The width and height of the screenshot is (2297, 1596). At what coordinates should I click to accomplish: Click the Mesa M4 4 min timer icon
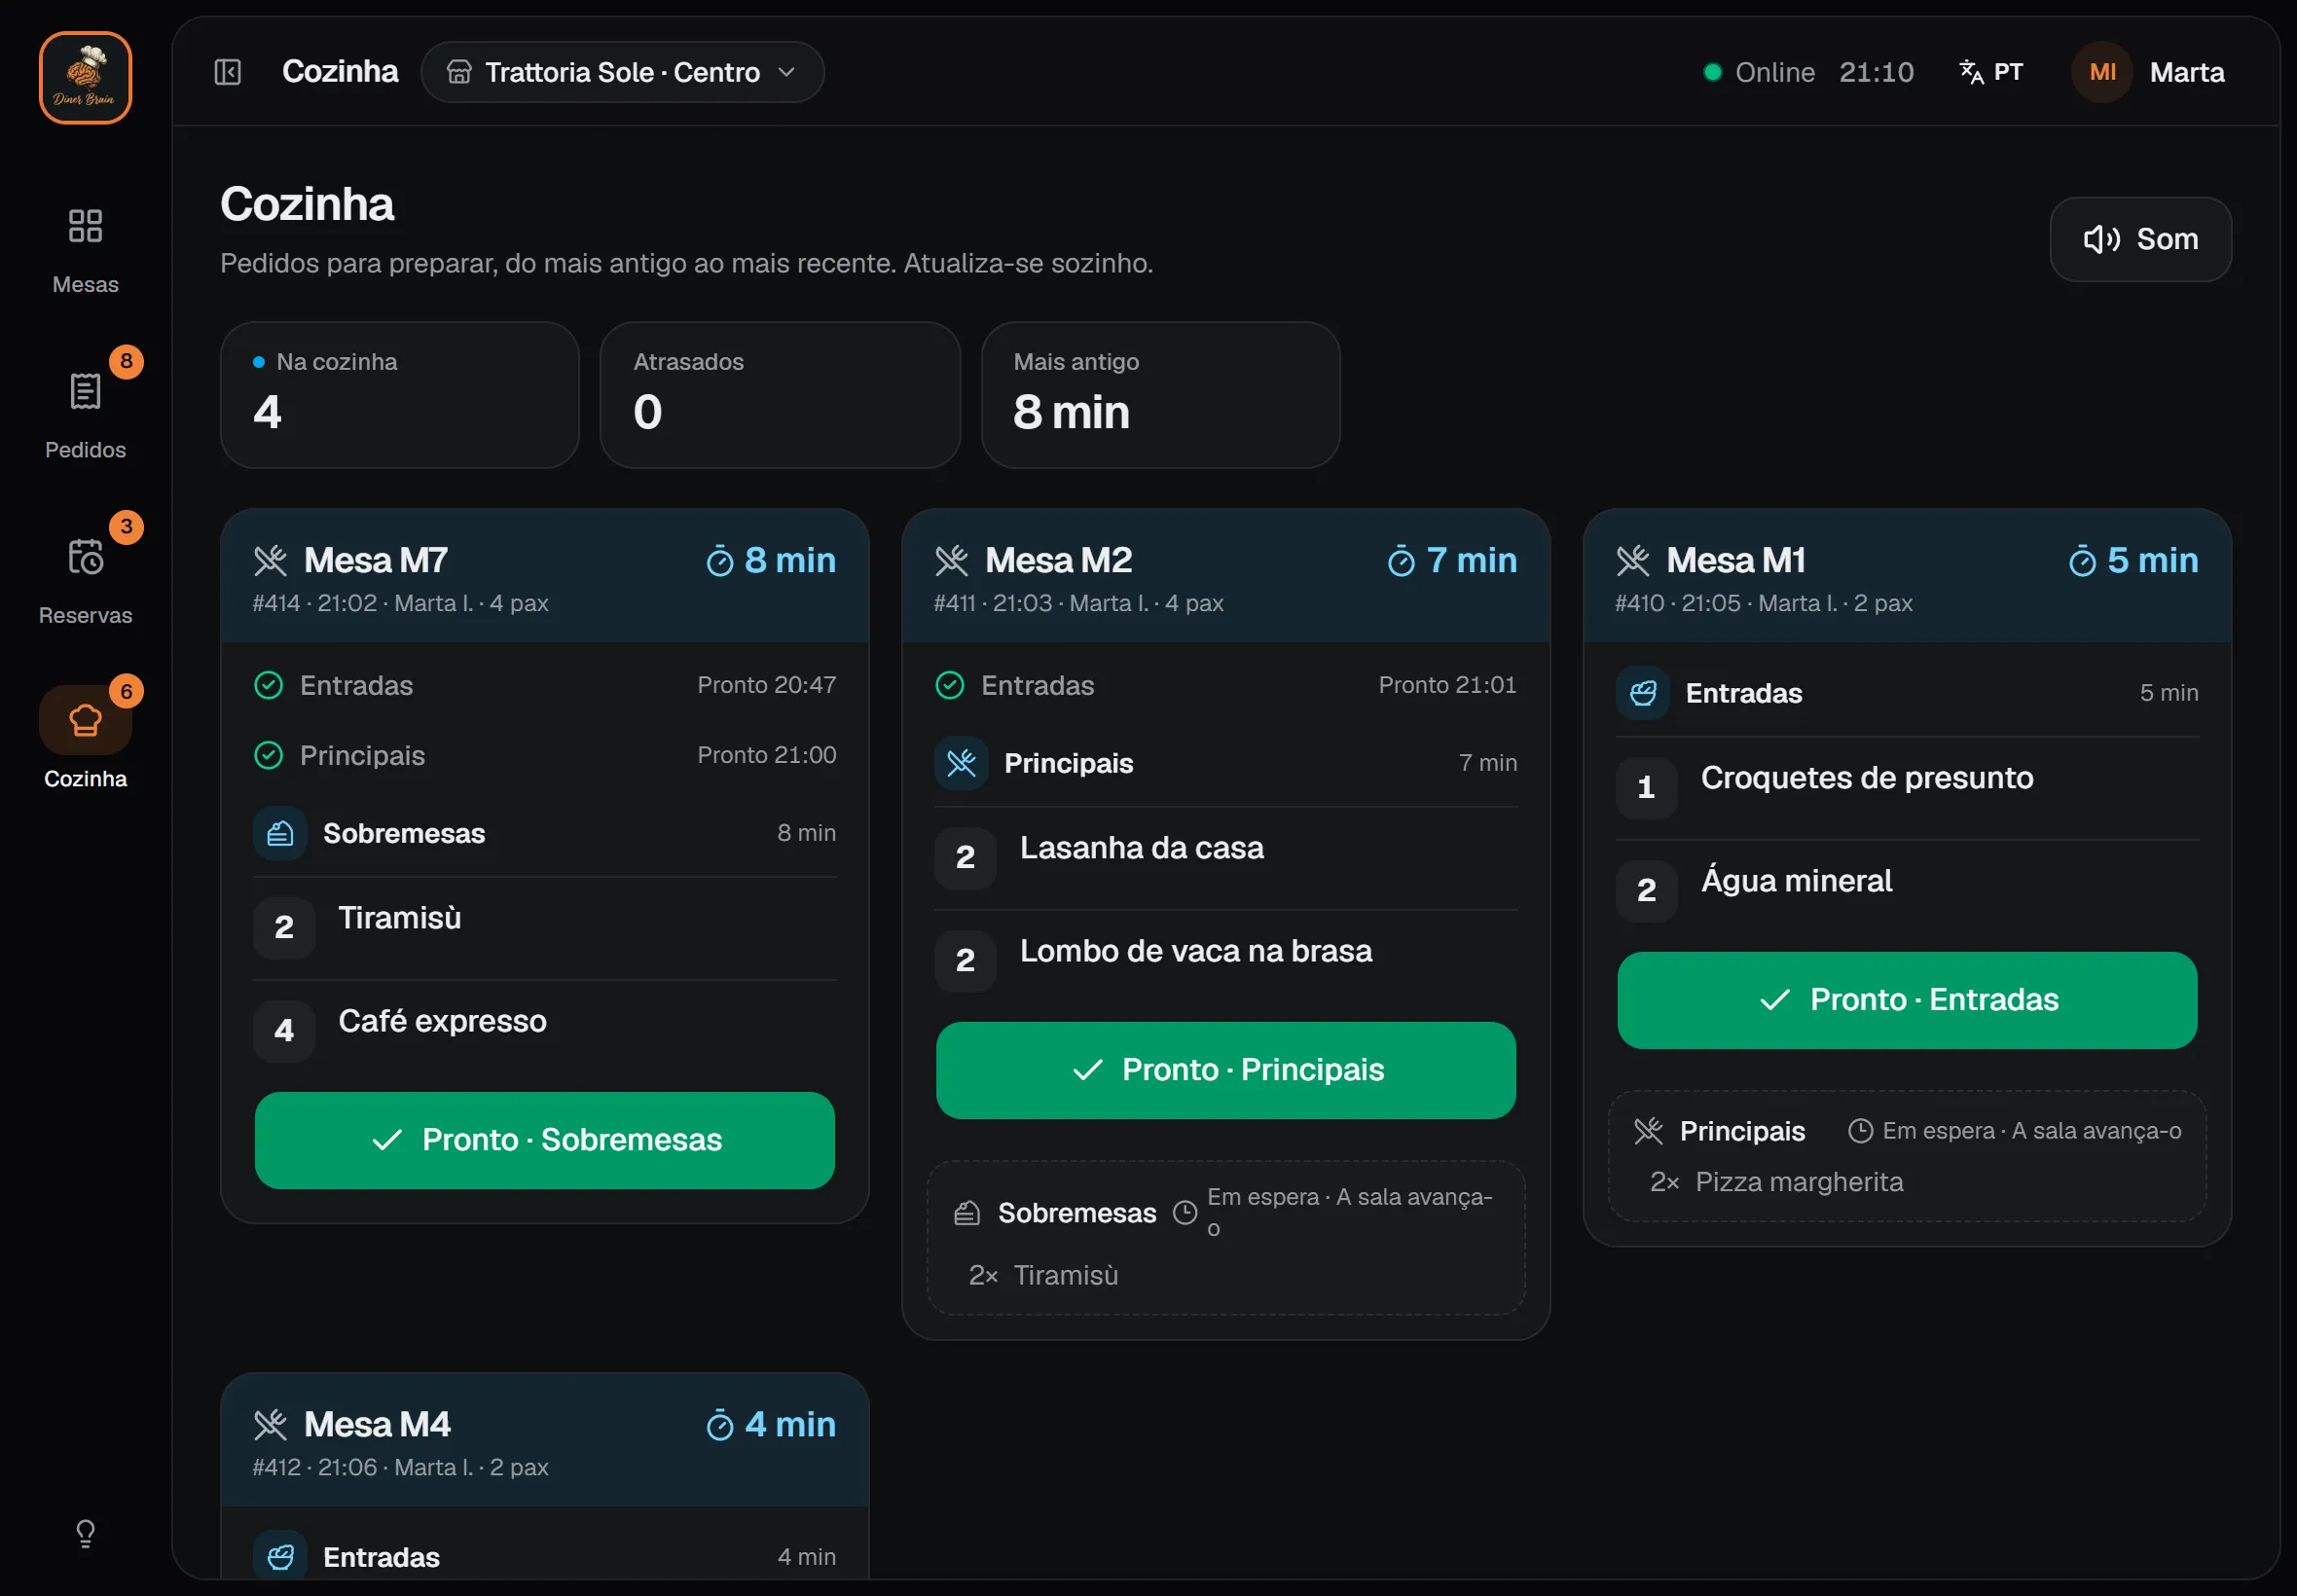(x=720, y=1425)
